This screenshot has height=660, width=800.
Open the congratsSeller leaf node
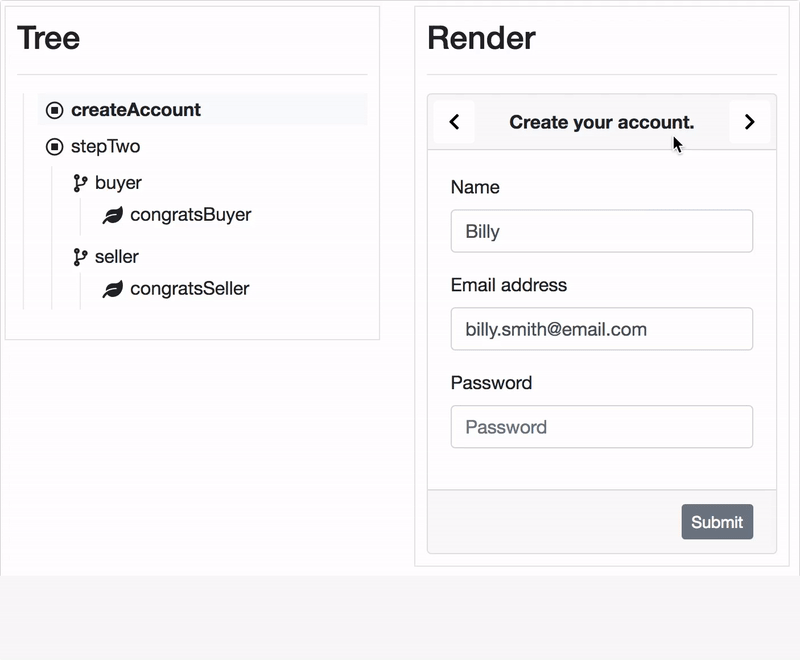point(189,289)
